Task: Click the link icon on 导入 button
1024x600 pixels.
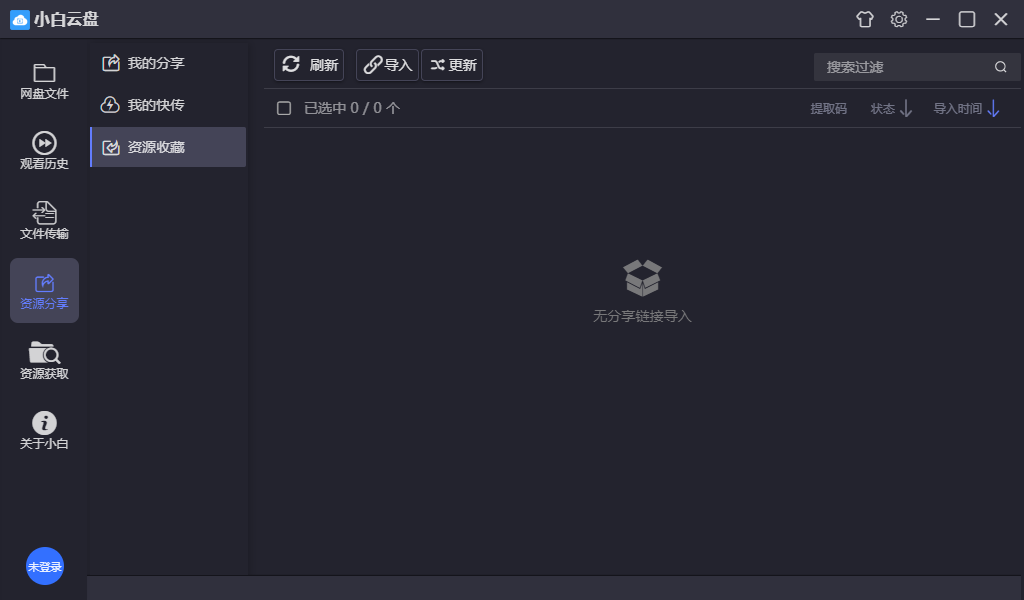Action: 374,64
